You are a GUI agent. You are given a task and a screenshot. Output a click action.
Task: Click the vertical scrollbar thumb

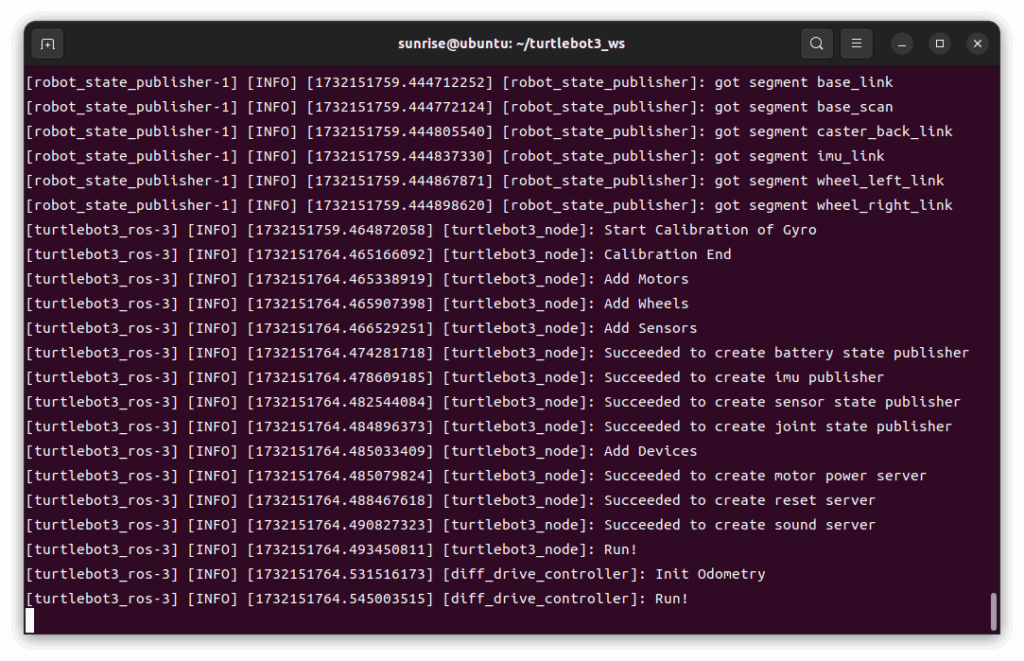[993, 612]
